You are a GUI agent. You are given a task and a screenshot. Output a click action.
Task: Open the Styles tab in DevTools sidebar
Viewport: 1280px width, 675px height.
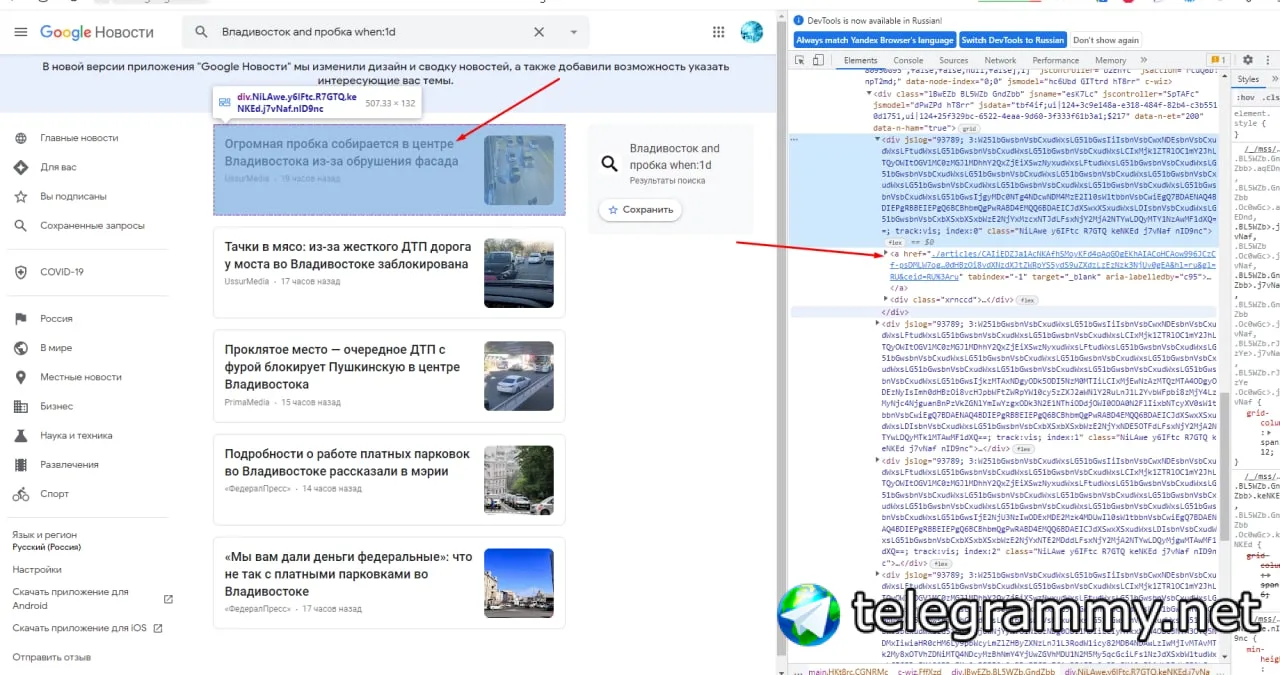[x=1248, y=79]
